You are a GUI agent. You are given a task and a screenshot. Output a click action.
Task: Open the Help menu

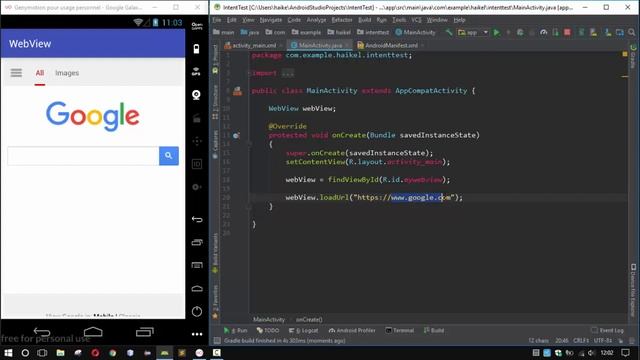460,20
